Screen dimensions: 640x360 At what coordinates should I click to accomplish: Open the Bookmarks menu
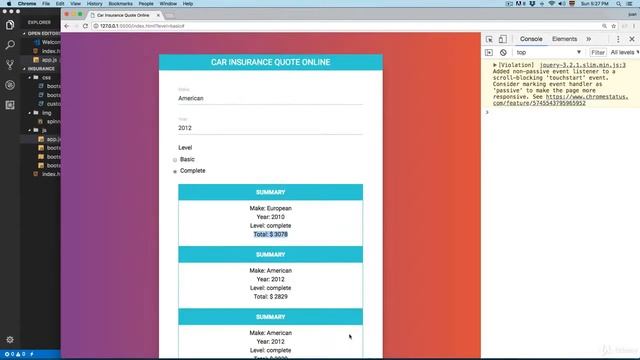[120, 4]
